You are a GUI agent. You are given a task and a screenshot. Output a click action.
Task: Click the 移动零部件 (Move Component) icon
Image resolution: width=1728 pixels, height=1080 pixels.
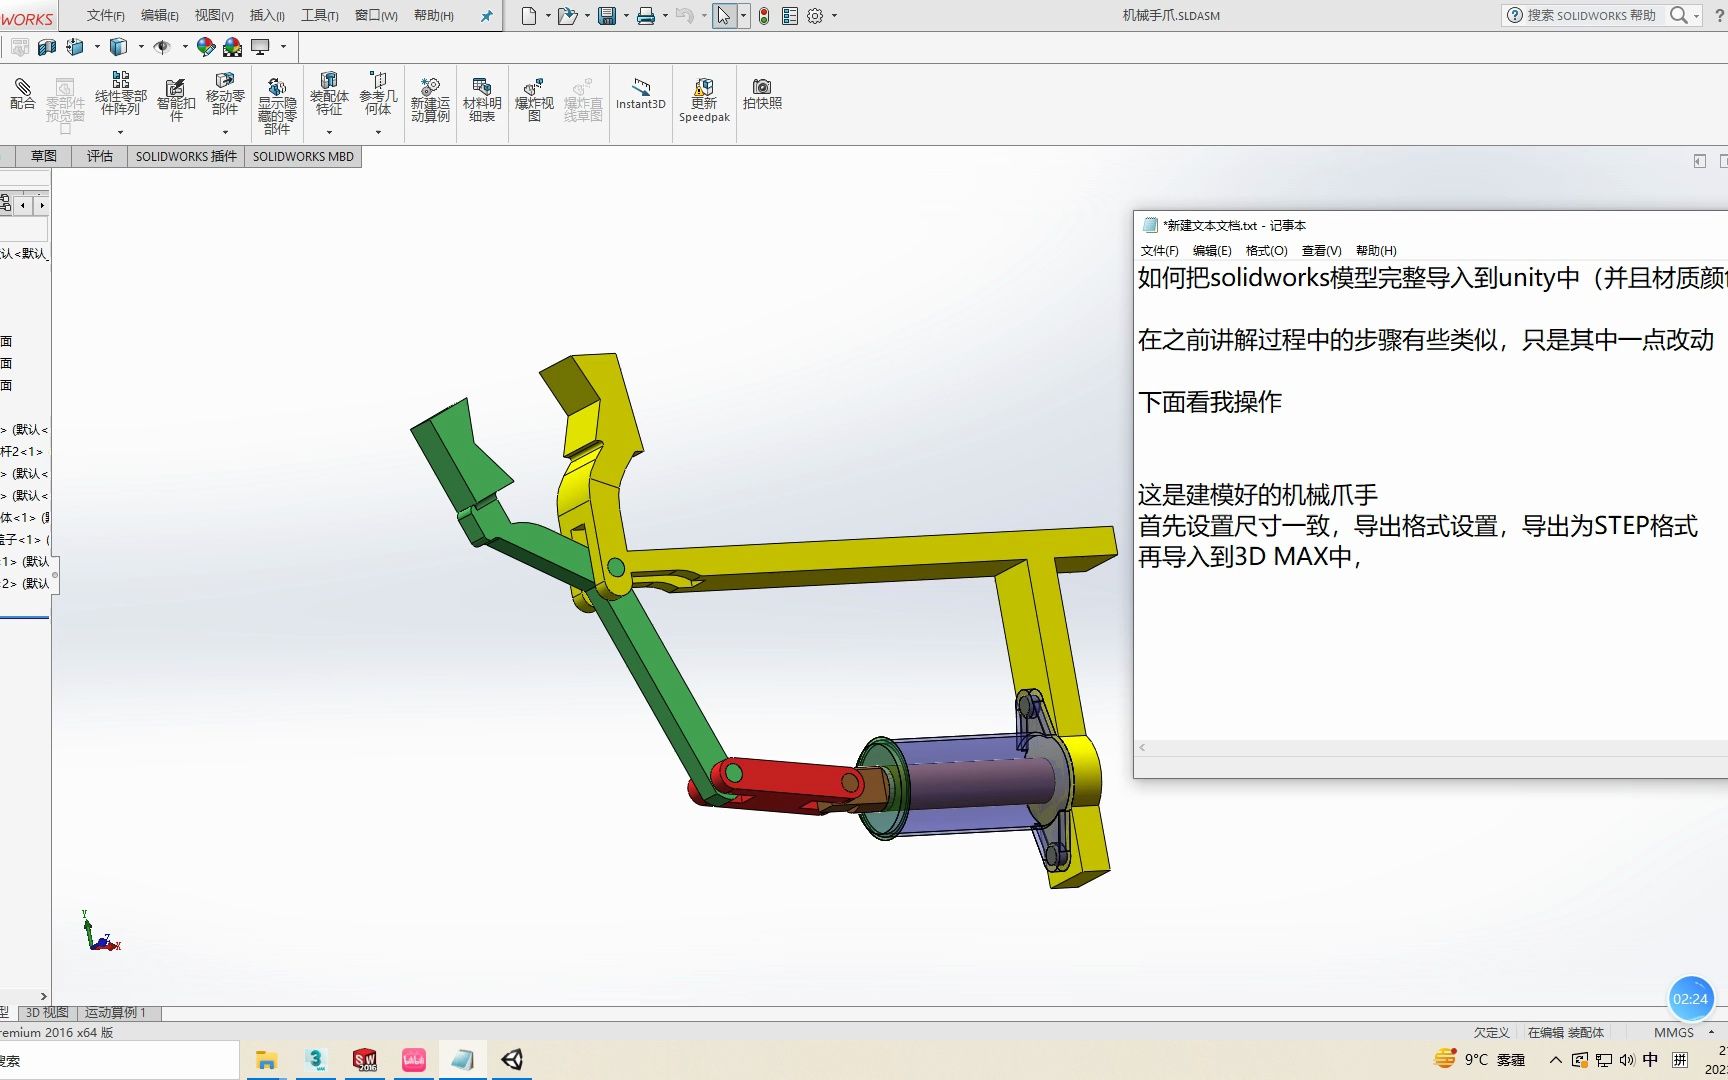click(226, 93)
